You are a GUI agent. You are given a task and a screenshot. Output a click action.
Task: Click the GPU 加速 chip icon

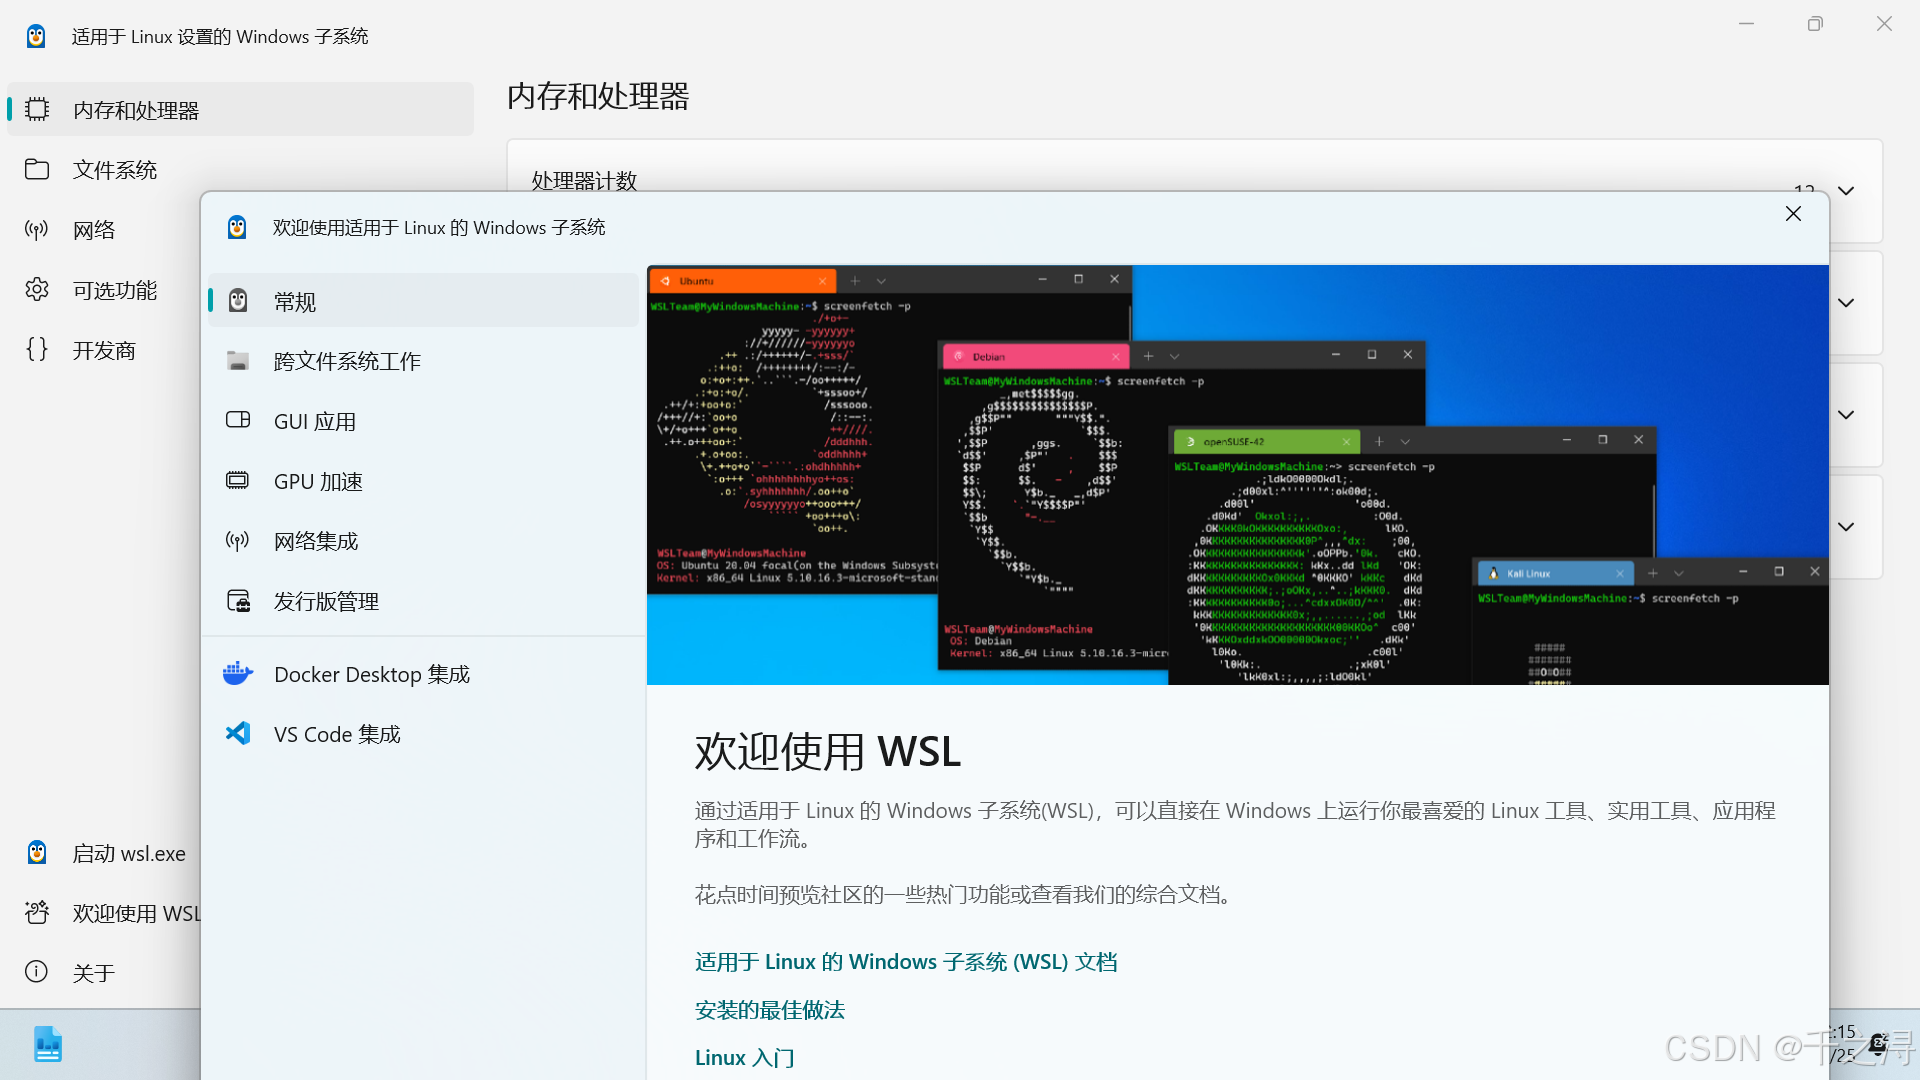237,481
